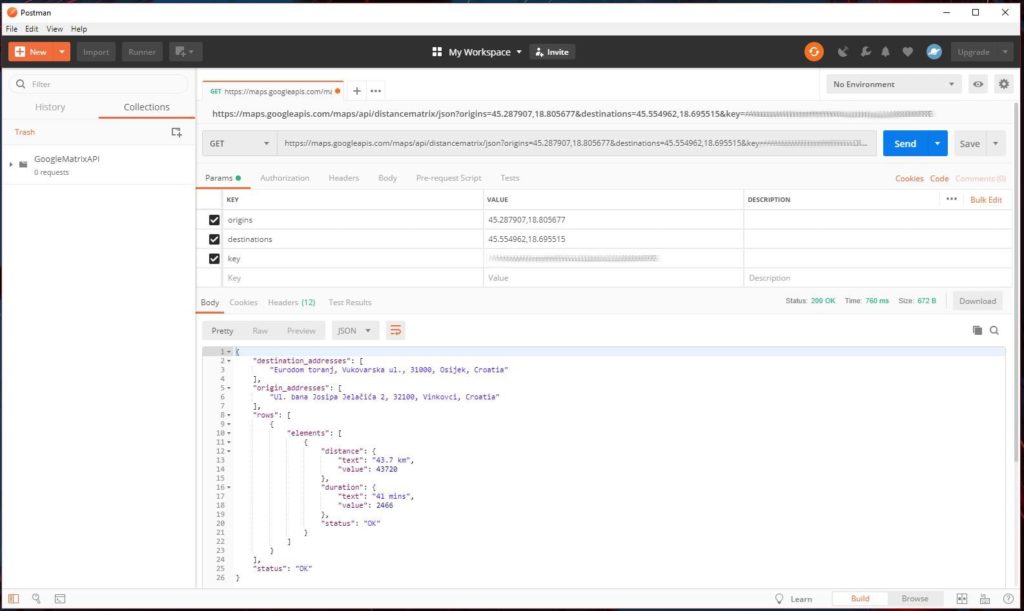Uncheck the origins parameter checkbox
Image resolution: width=1024 pixels, height=611 pixels.
pyautogui.click(x=214, y=220)
